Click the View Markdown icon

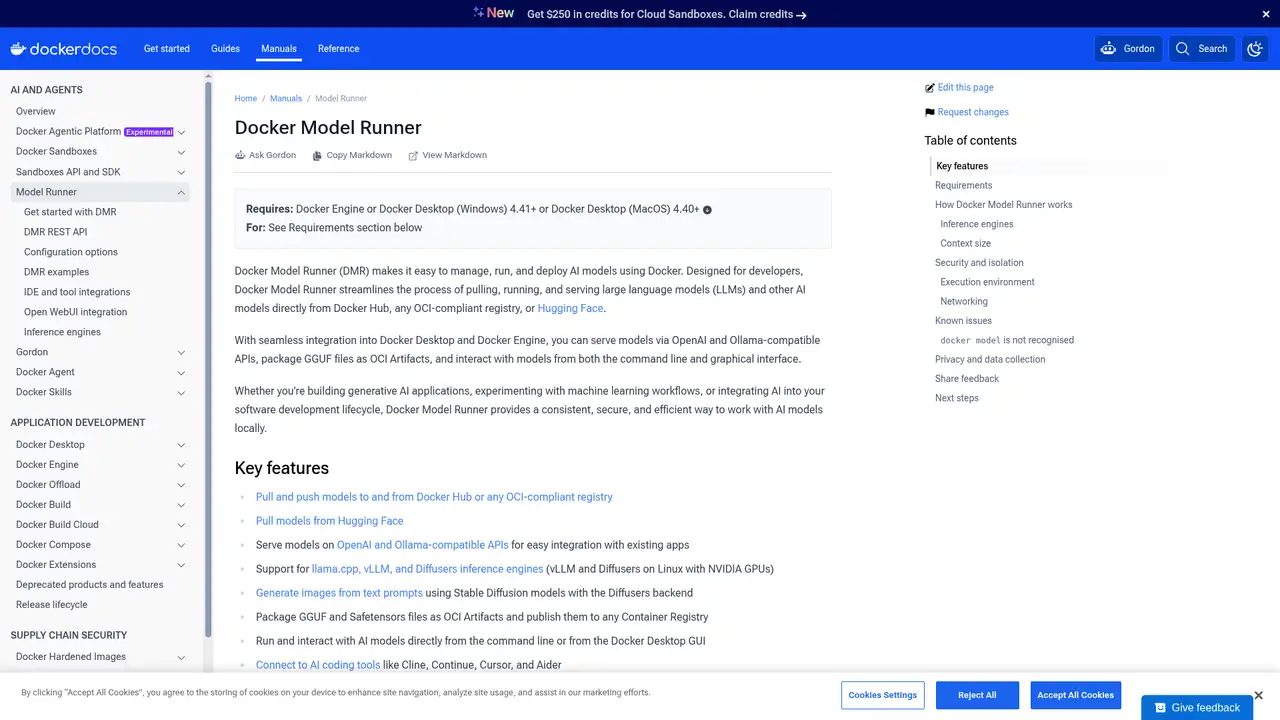(413, 156)
